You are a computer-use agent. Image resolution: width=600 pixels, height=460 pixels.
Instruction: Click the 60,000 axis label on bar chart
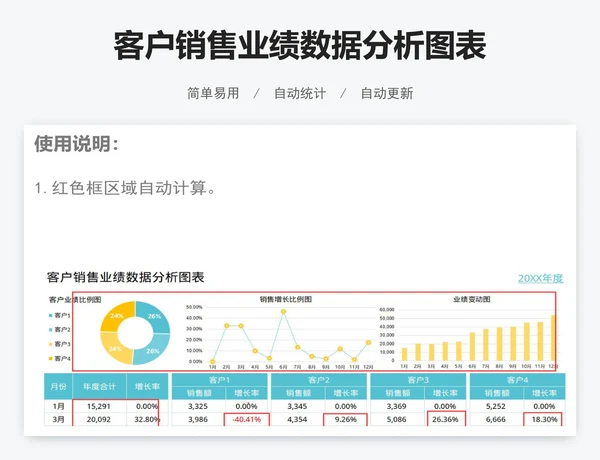tap(387, 309)
